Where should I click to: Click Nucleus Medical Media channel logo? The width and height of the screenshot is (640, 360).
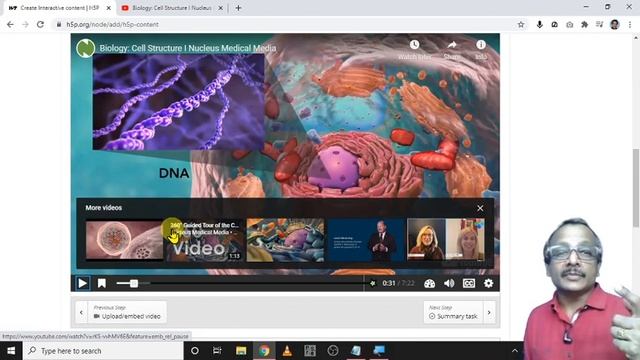click(85, 48)
